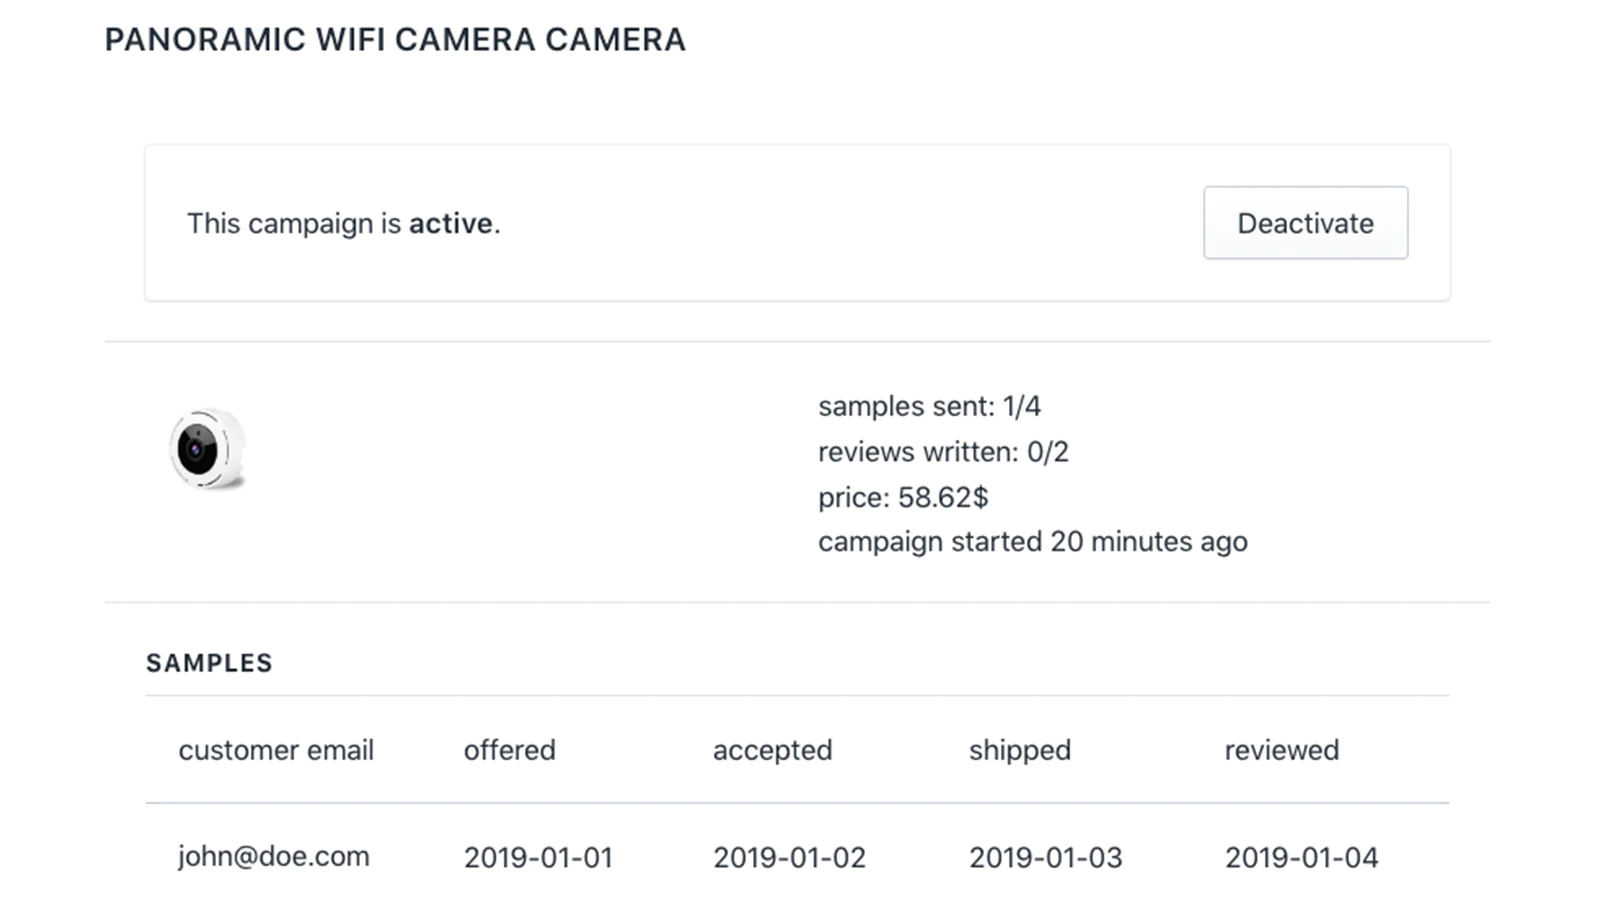Click the Deactivate button

[1305, 223]
